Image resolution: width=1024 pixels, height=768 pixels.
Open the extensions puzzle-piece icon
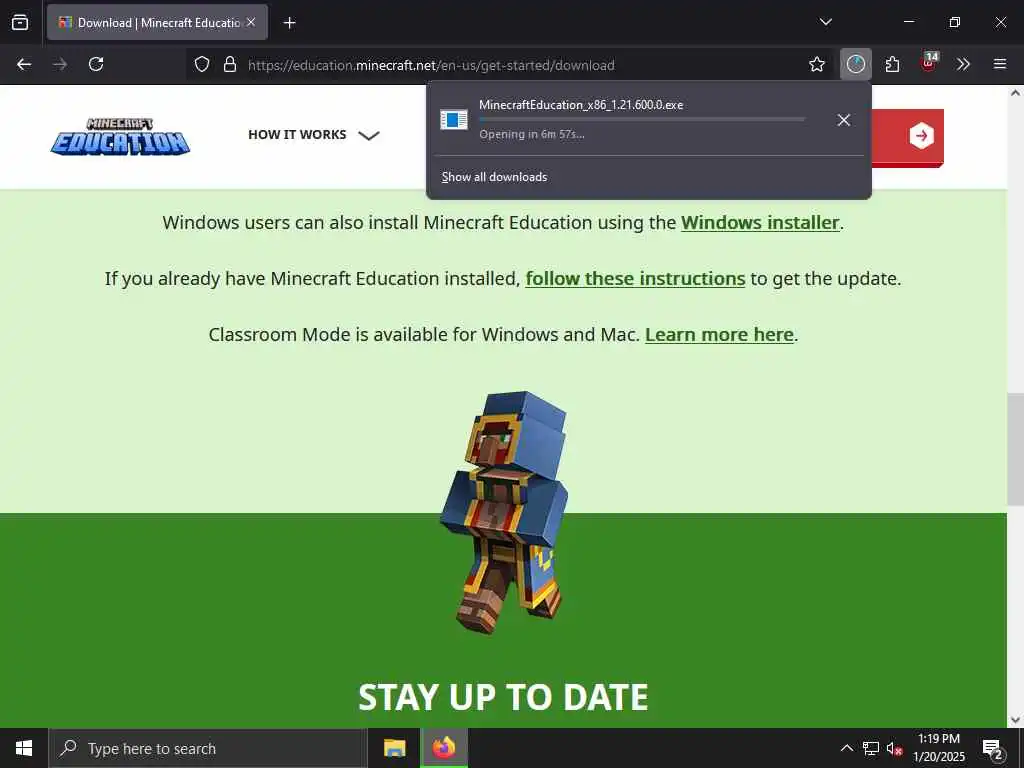click(892, 64)
